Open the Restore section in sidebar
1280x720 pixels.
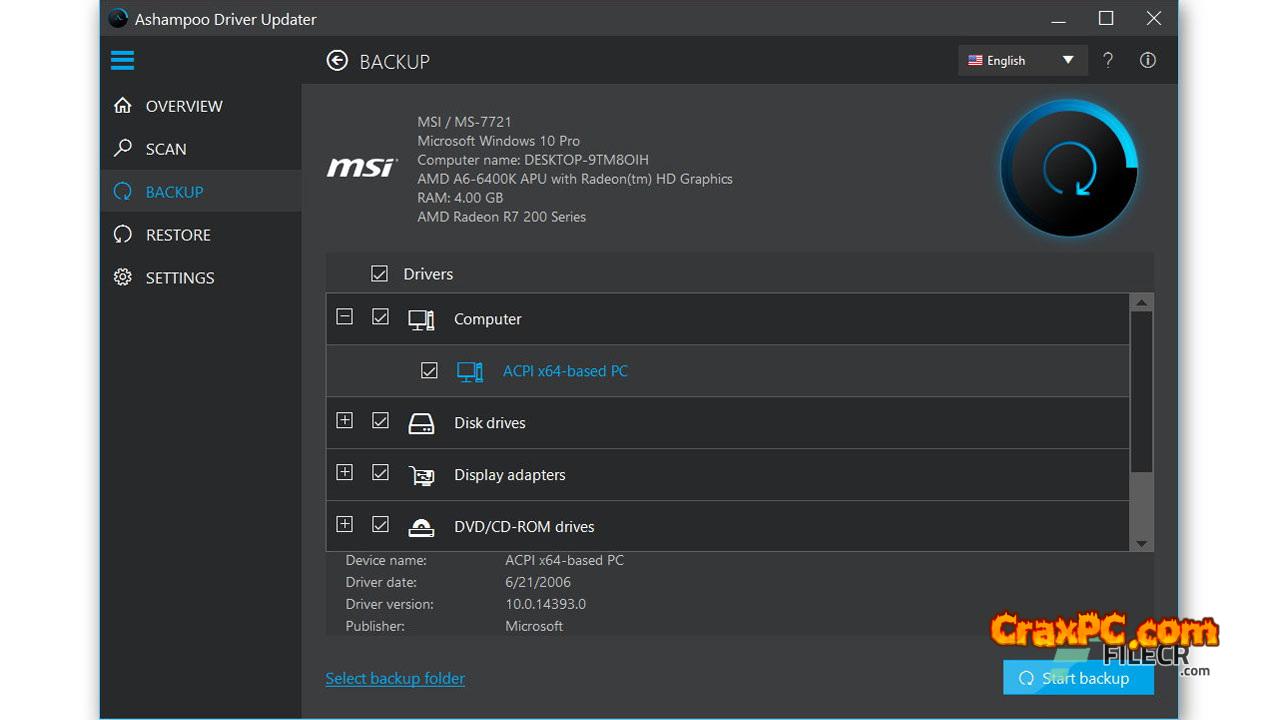[x=178, y=235]
